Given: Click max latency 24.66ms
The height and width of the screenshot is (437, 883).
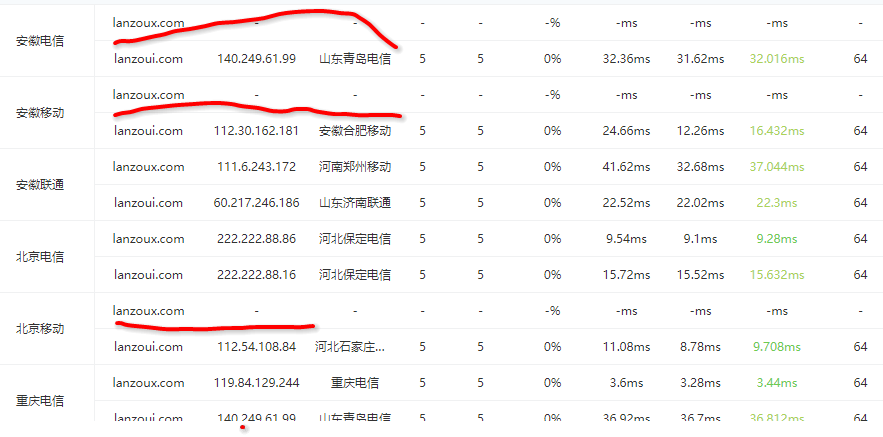Looking at the screenshot, I should pos(626,131).
